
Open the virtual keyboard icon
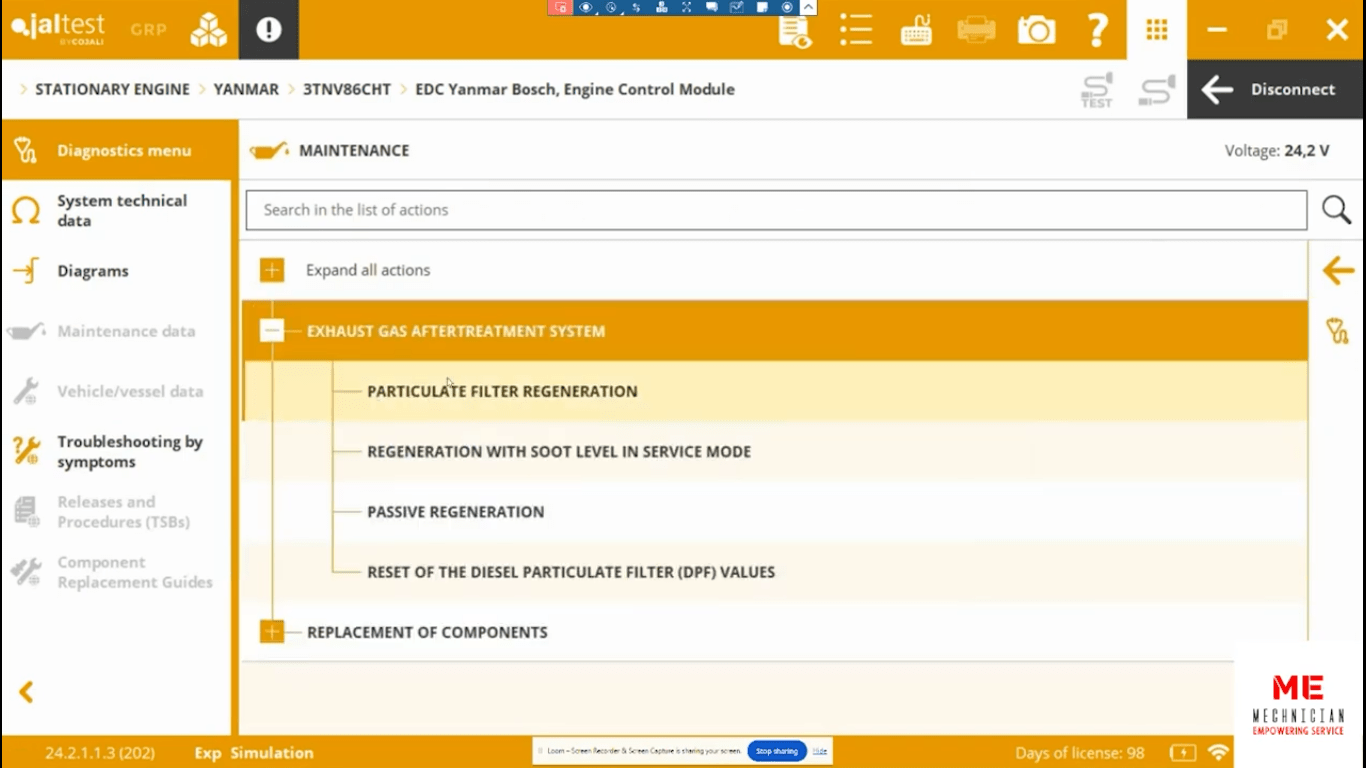(916, 30)
